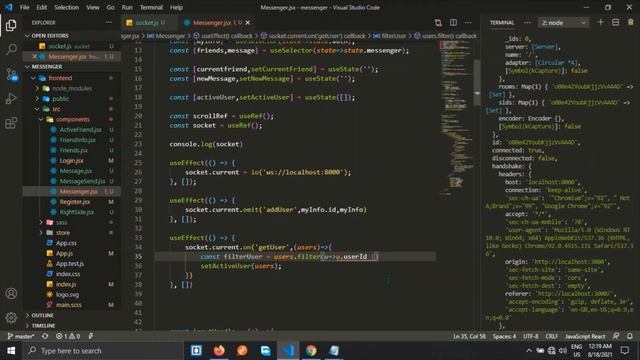
Task: Open the Terminal menu
Action: click(x=151, y=7)
